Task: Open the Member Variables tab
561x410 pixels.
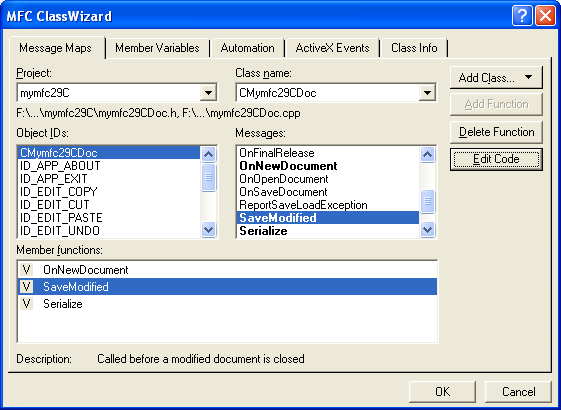Action: point(157,48)
